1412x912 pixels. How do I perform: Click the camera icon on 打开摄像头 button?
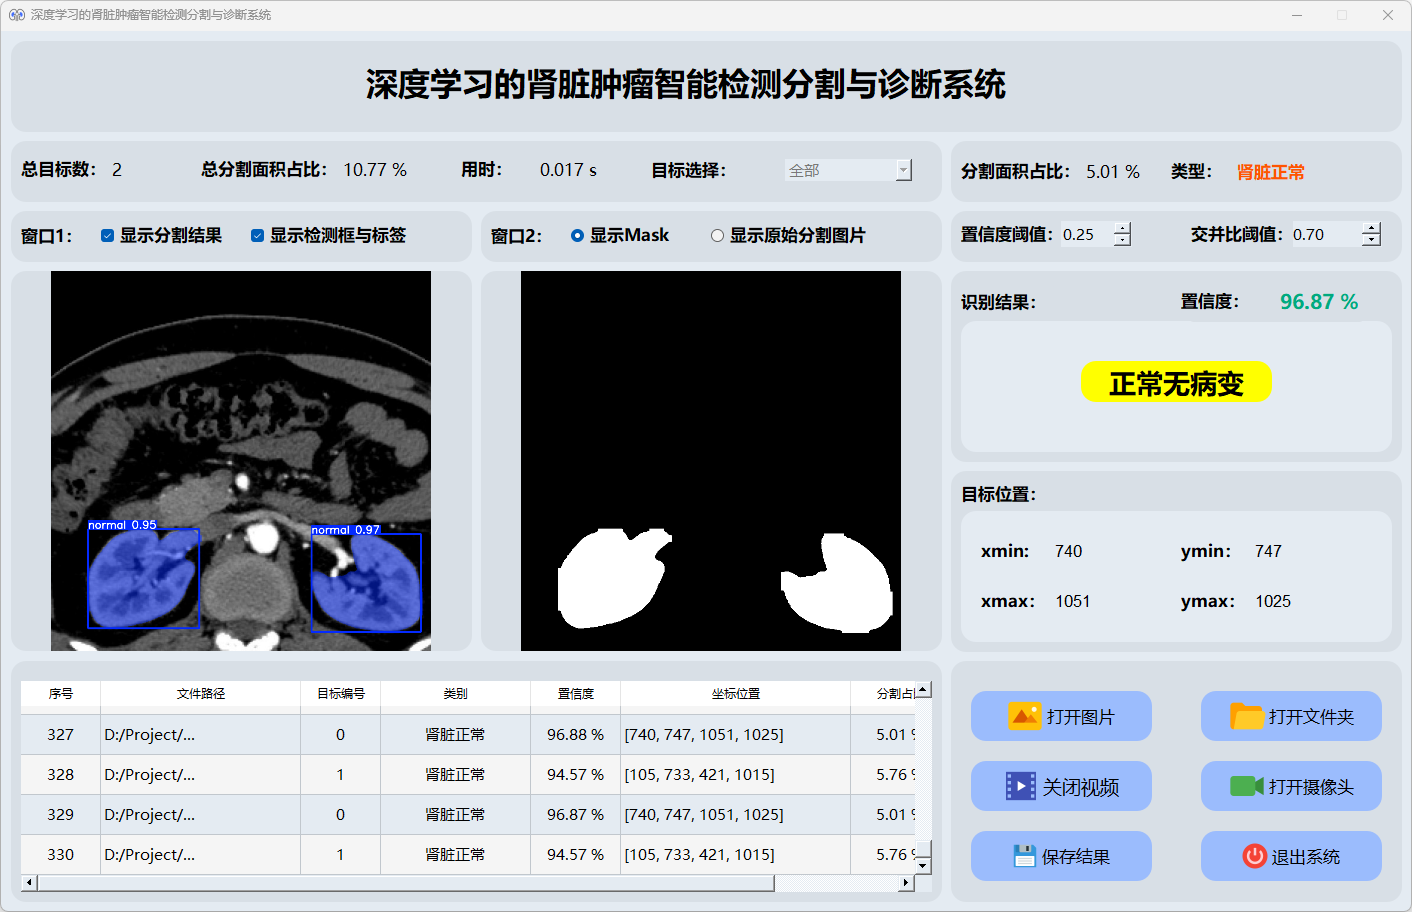[1246, 787]
